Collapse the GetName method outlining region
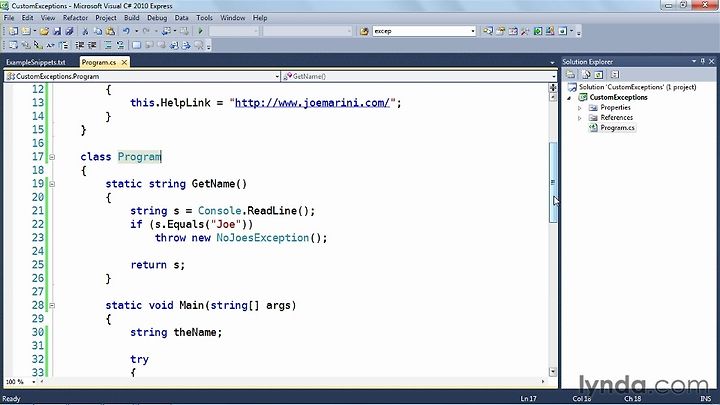The height and width of the screenshot is (405, 720). tap(52, 184)
